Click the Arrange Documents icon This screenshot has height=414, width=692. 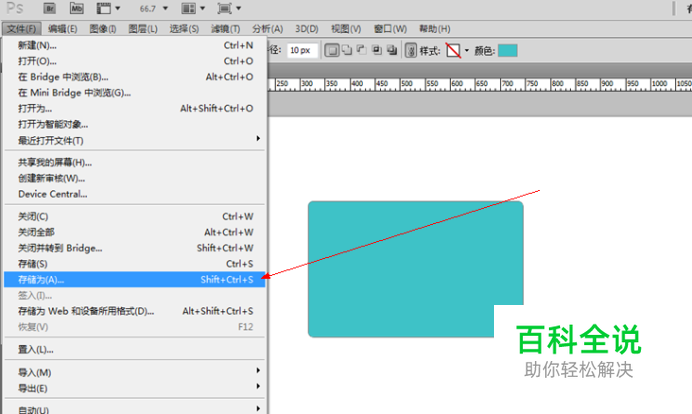pos(188,8)
